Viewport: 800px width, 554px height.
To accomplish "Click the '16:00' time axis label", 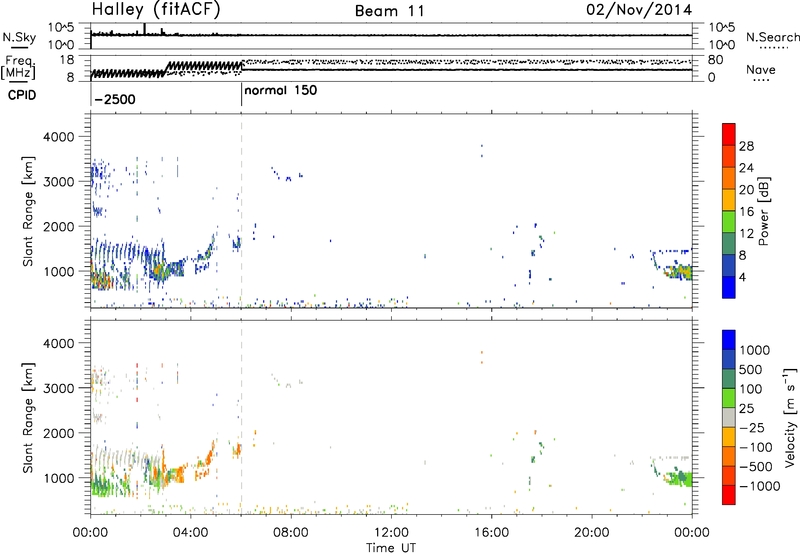I will click(491, 533).
